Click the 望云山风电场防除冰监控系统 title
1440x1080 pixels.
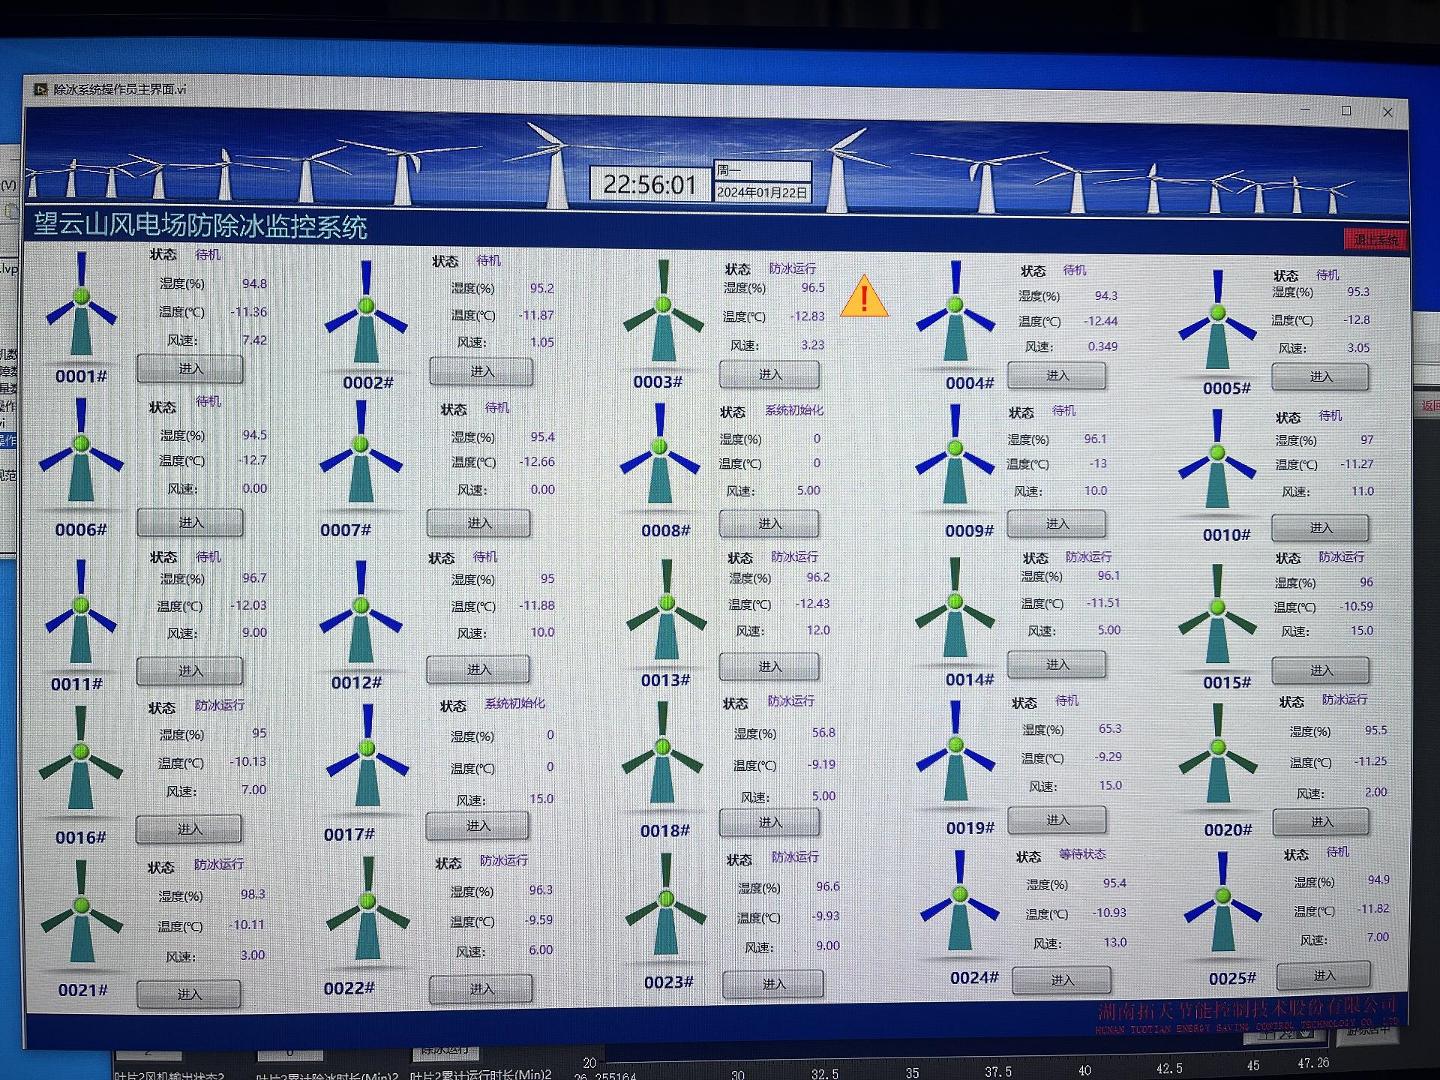(200, 226)
